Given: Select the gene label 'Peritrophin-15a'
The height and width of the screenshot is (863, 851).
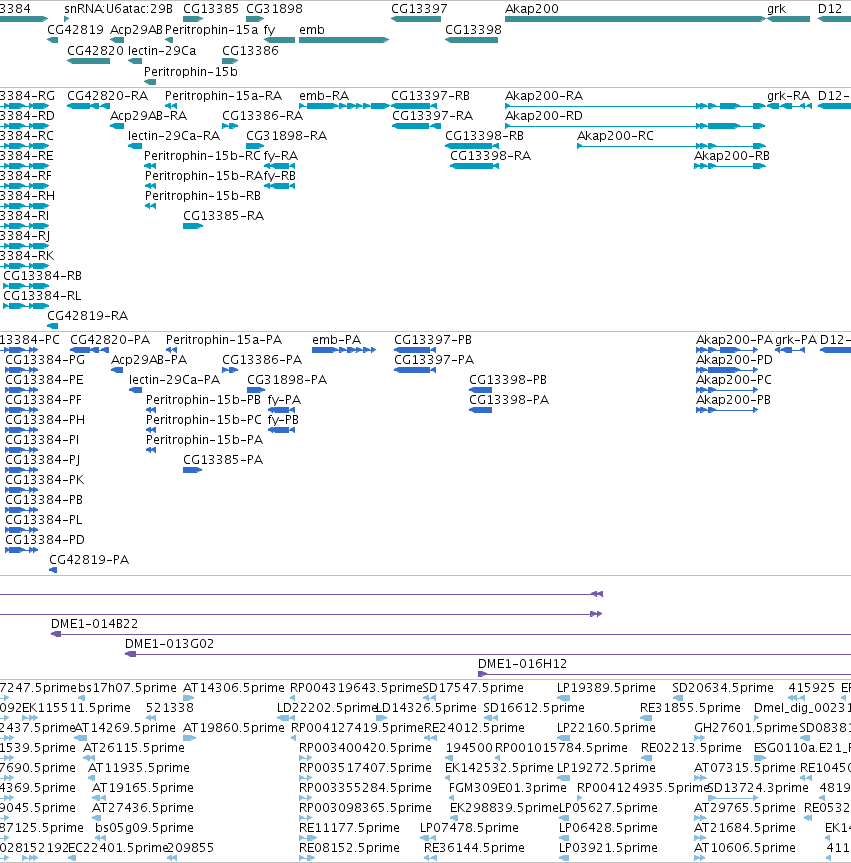Looking at the screenshot, I should 211,30.
